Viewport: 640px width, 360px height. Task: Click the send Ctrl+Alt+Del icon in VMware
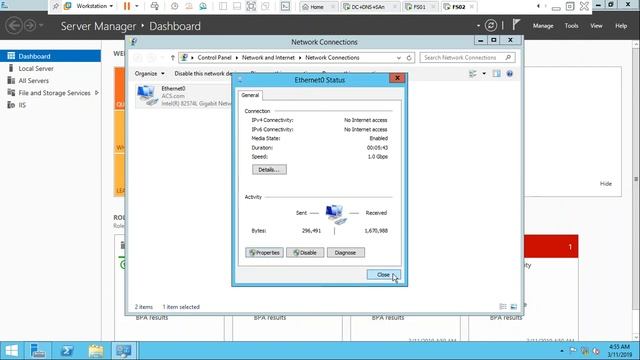[155, 6]
